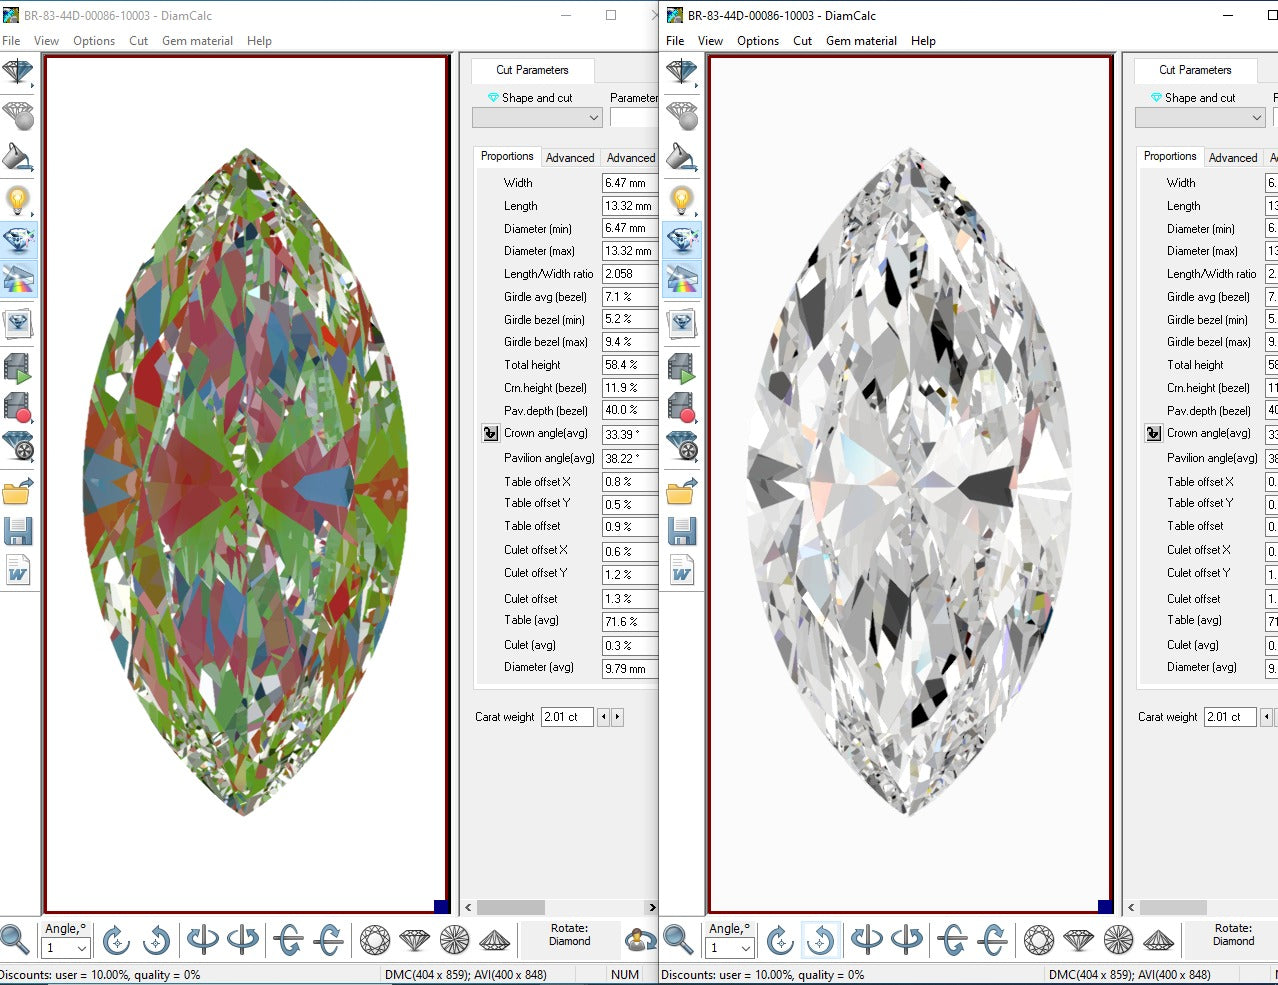This screenshot has height=985, width=1278.
Task: Click the top view diamond icon, left window
Action: (375, 940)
